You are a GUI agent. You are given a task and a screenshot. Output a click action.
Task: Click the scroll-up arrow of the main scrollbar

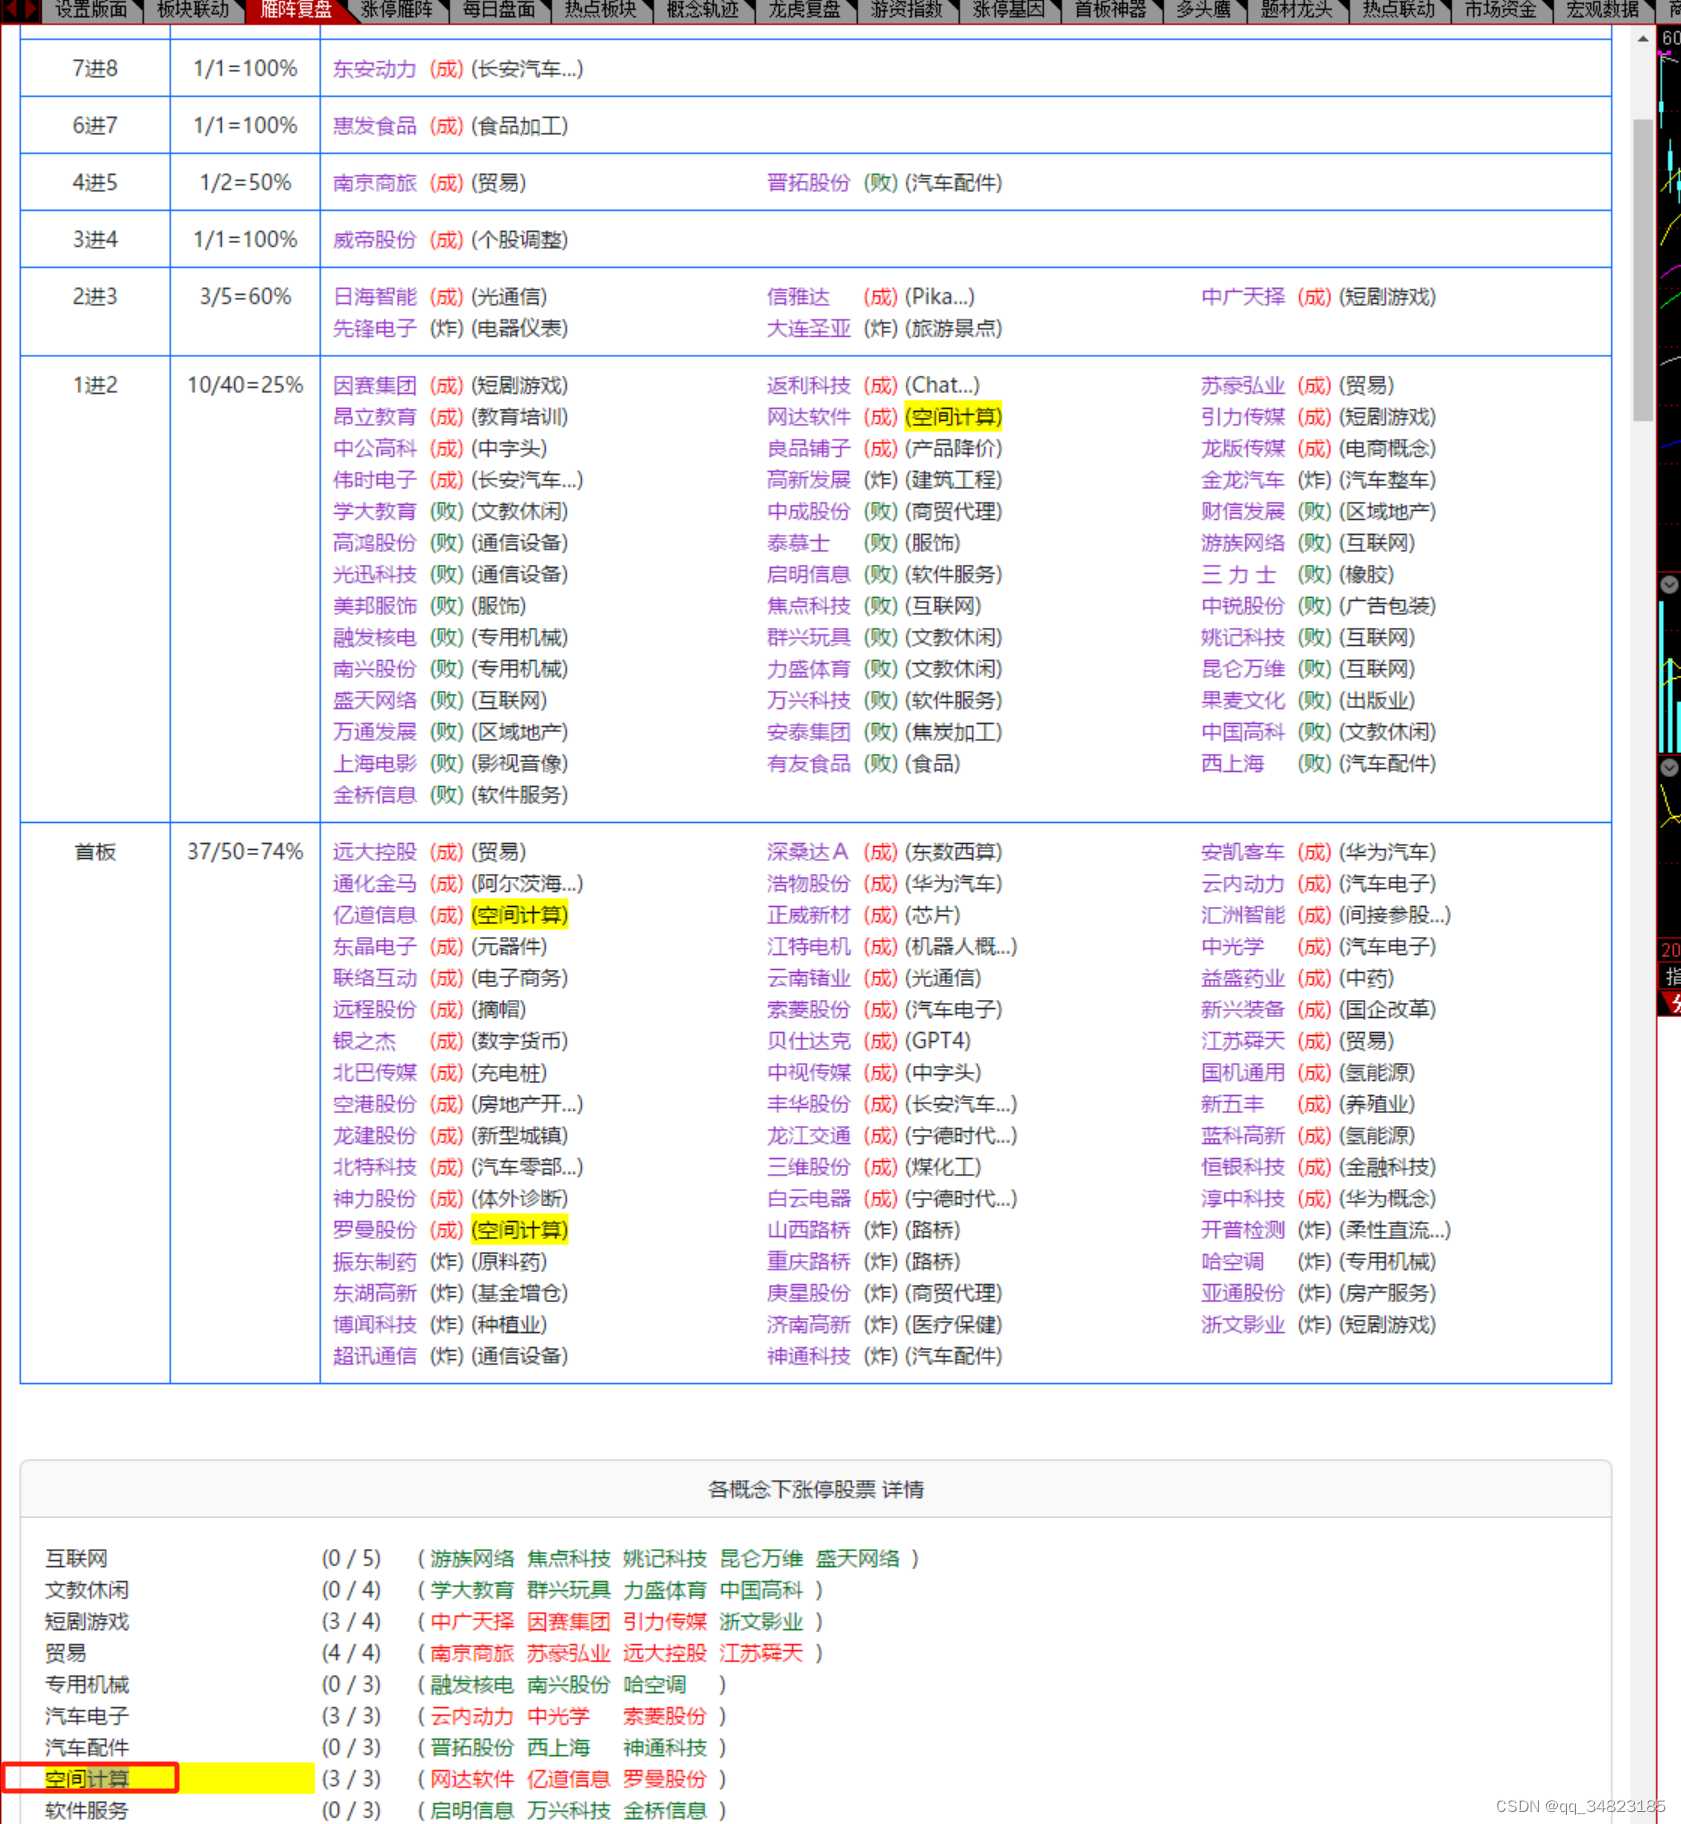pyautogui.click(x=1643, y=38)
